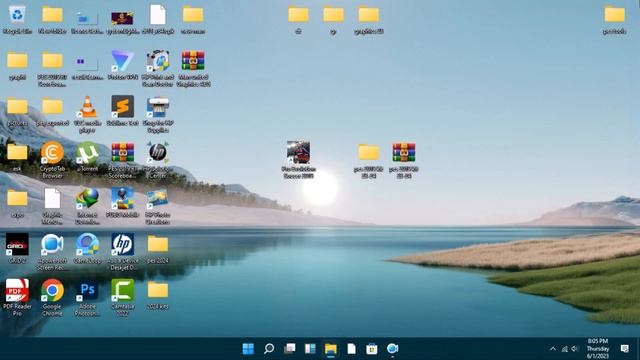Viewport: 640px width, 360px height.
Task: Open folder beside Pro Evolution Soccer shortcut
Action: pos(369,152)
